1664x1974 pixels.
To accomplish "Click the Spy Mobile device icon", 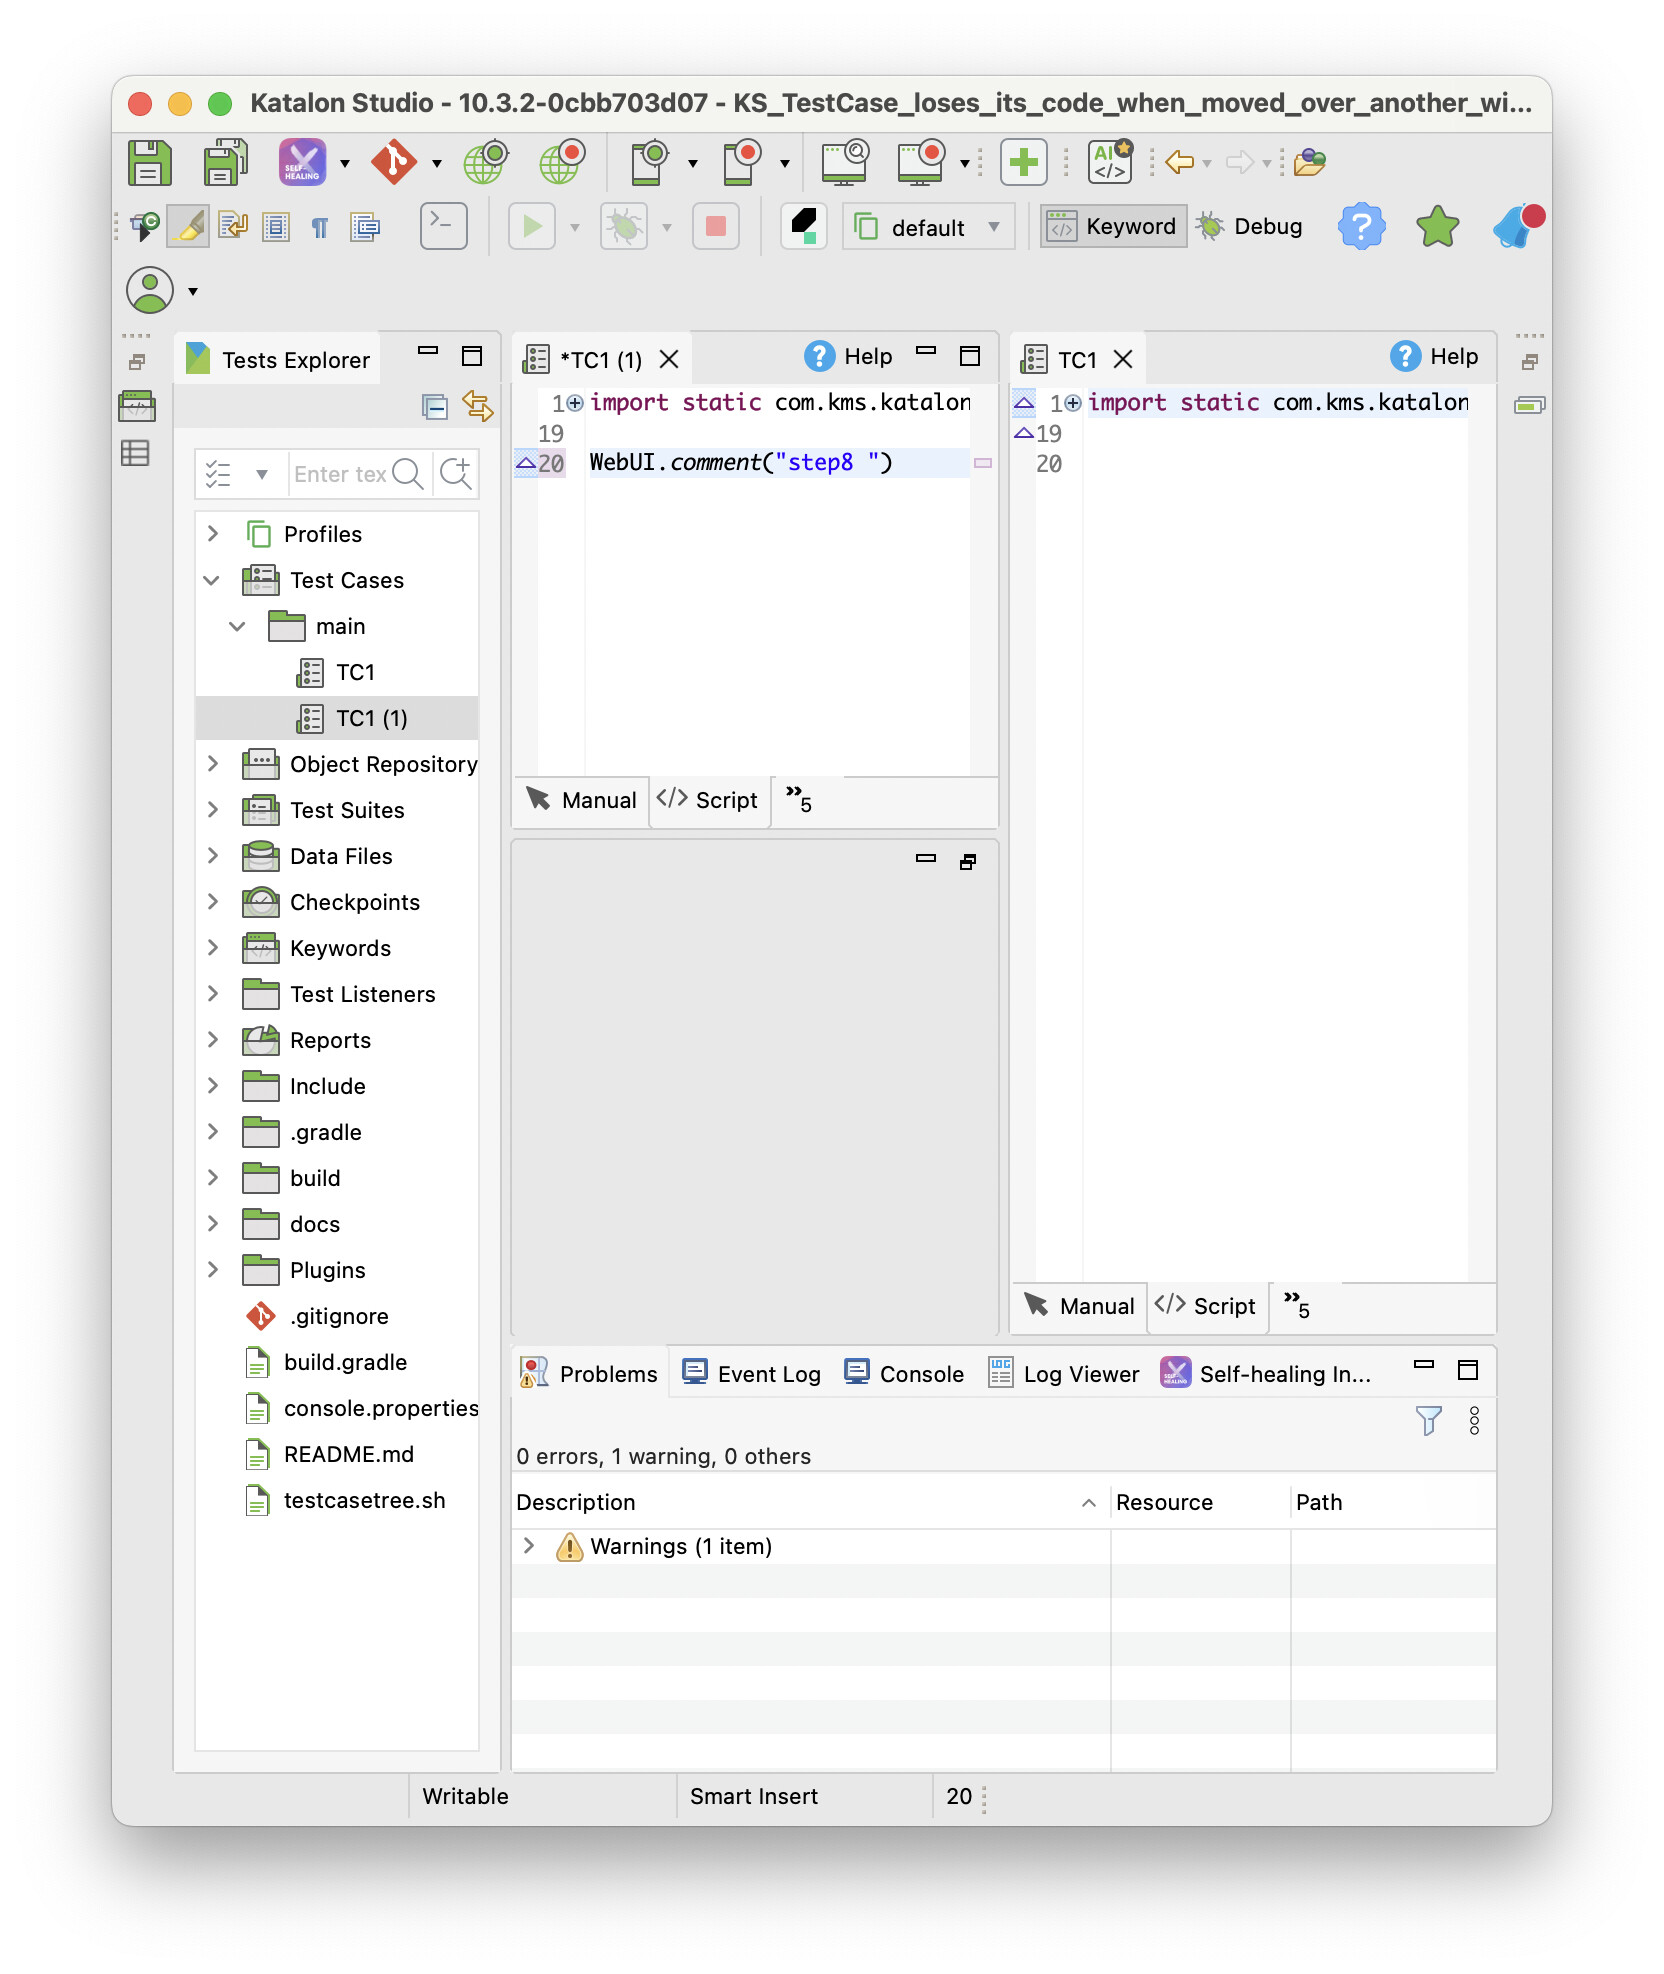I will tap(649, 162).
